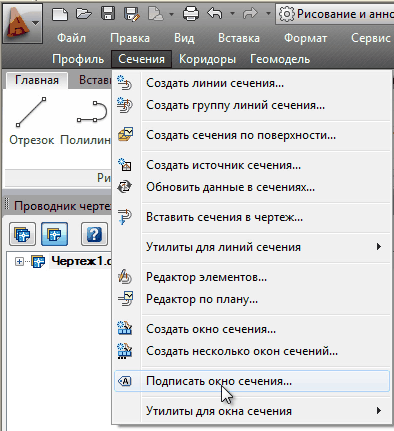This screenshot has height=431, width=394.
Task: Open the application menu dropdown arrow
Action: [36, 23]
